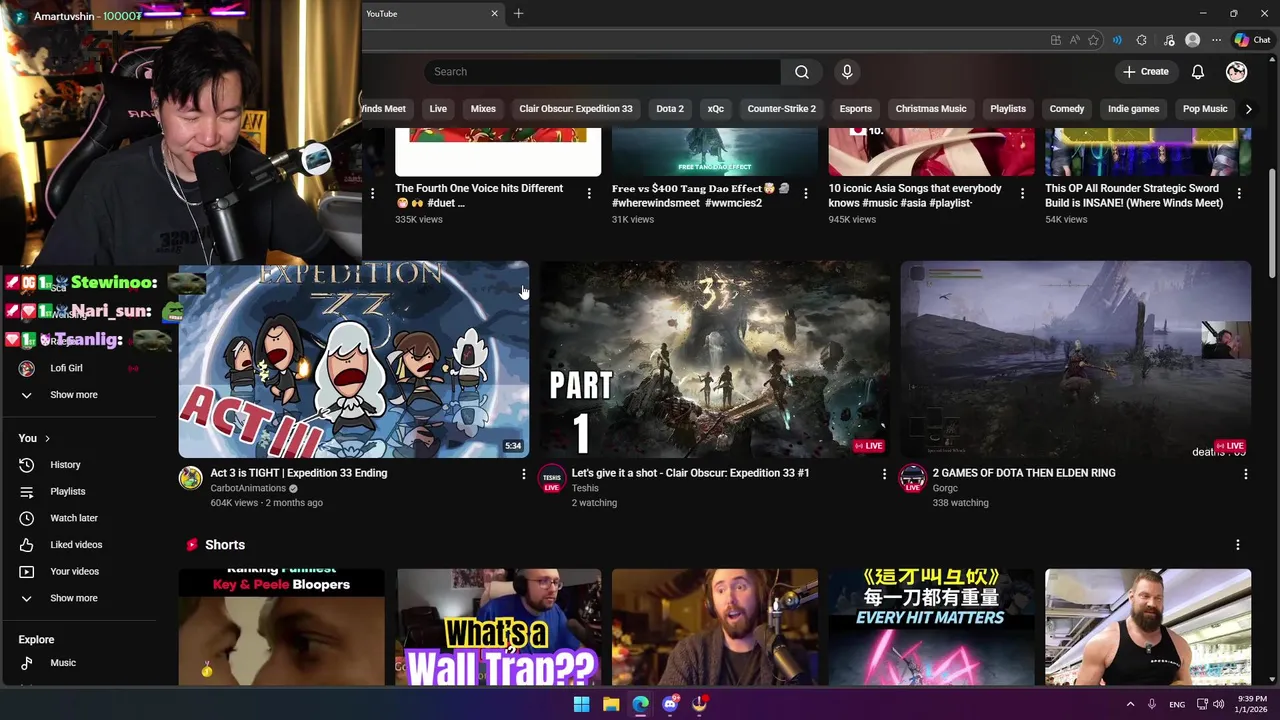Open options for 2 GAMES OF DOTA stream
This screenshot has width=1280, height=720.
coord(1245,474)
